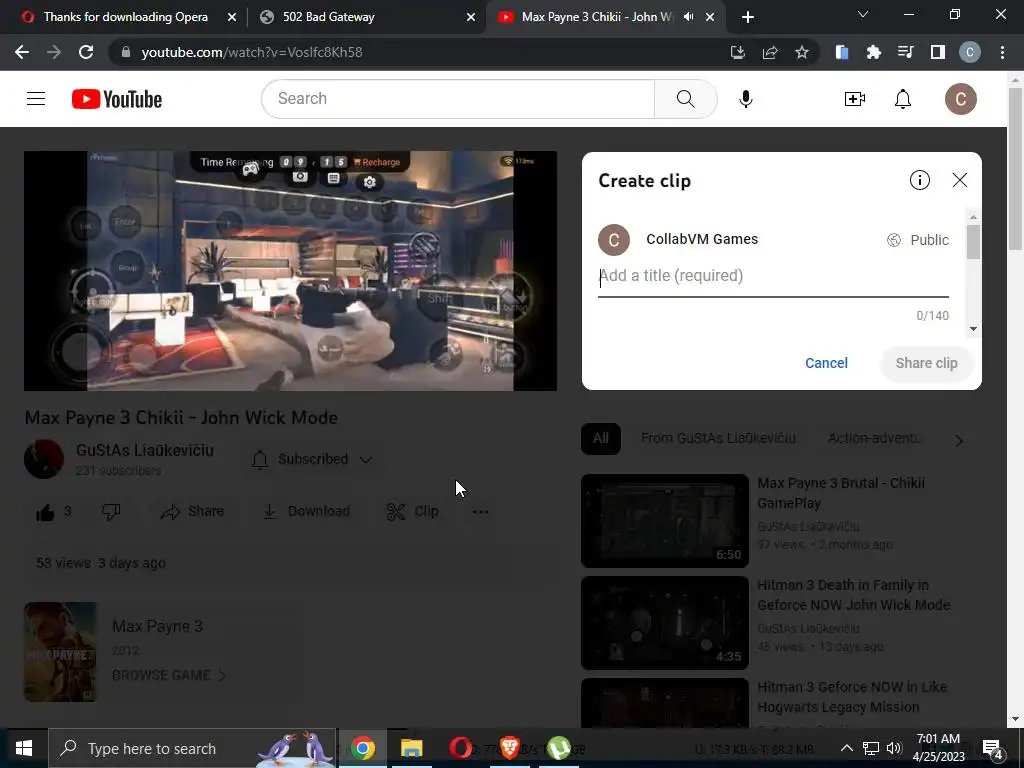1024x768 pixels.
Task: Open uTorrent from taskbar
Action: [x=559, y=748]
